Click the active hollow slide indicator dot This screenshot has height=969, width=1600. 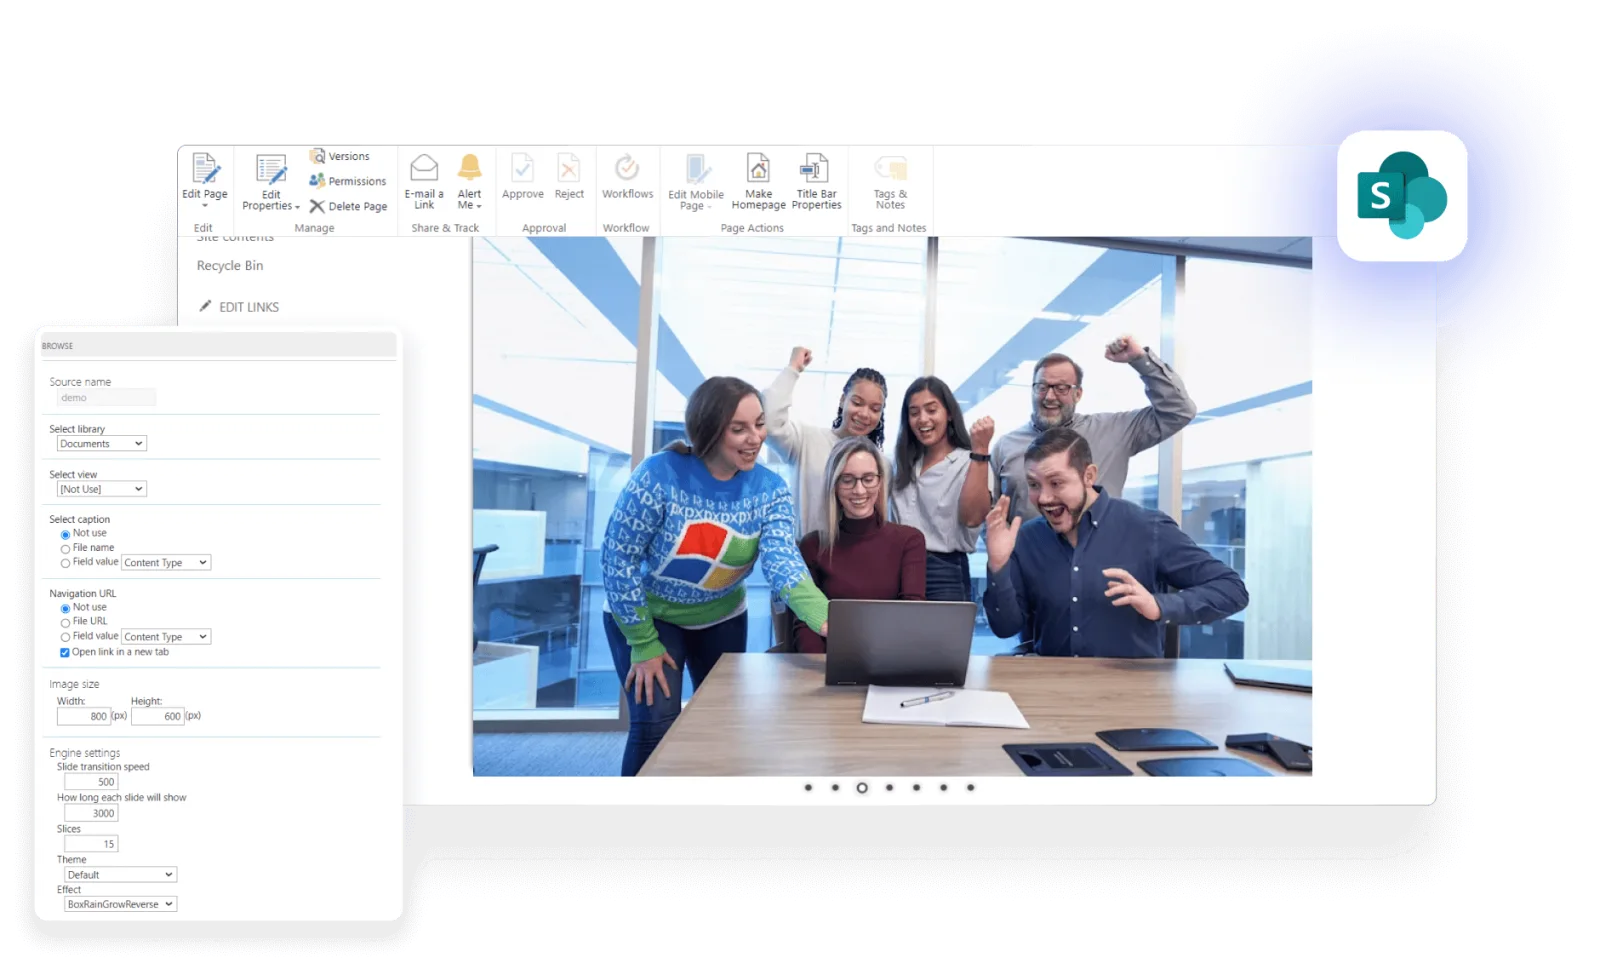(862, 788)
